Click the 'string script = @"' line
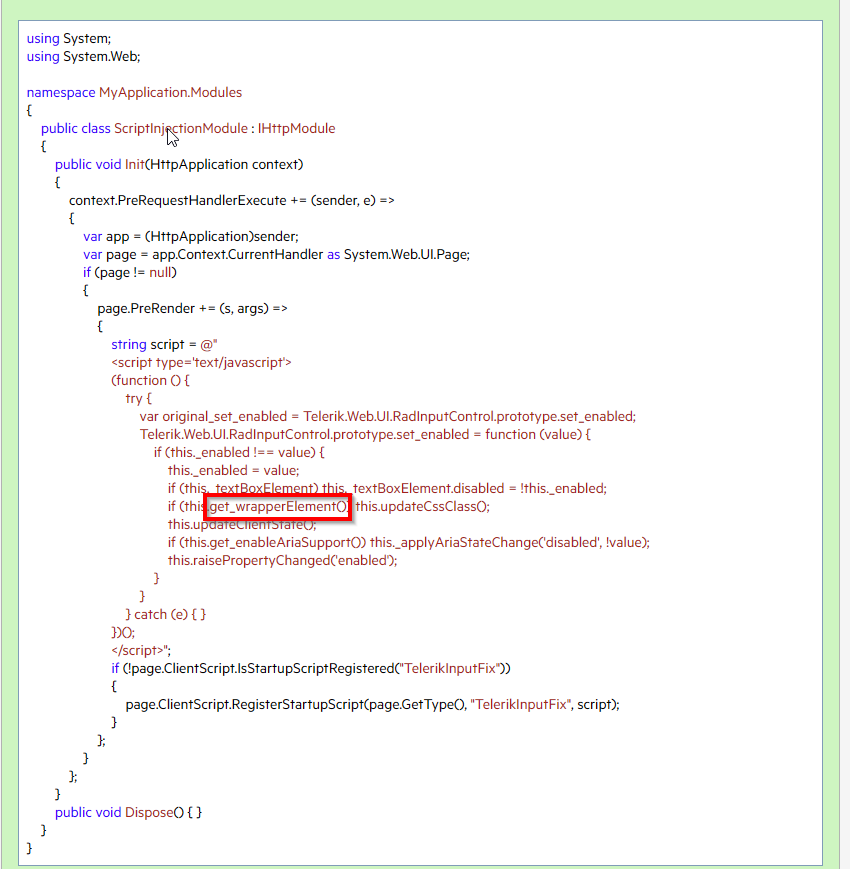Viewport: 850px width, 869px height. click(x=164, y=345)
